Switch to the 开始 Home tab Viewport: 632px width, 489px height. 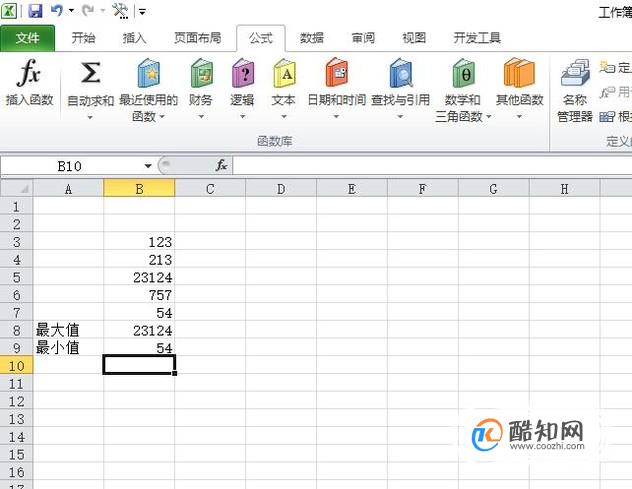click(83, 38)
